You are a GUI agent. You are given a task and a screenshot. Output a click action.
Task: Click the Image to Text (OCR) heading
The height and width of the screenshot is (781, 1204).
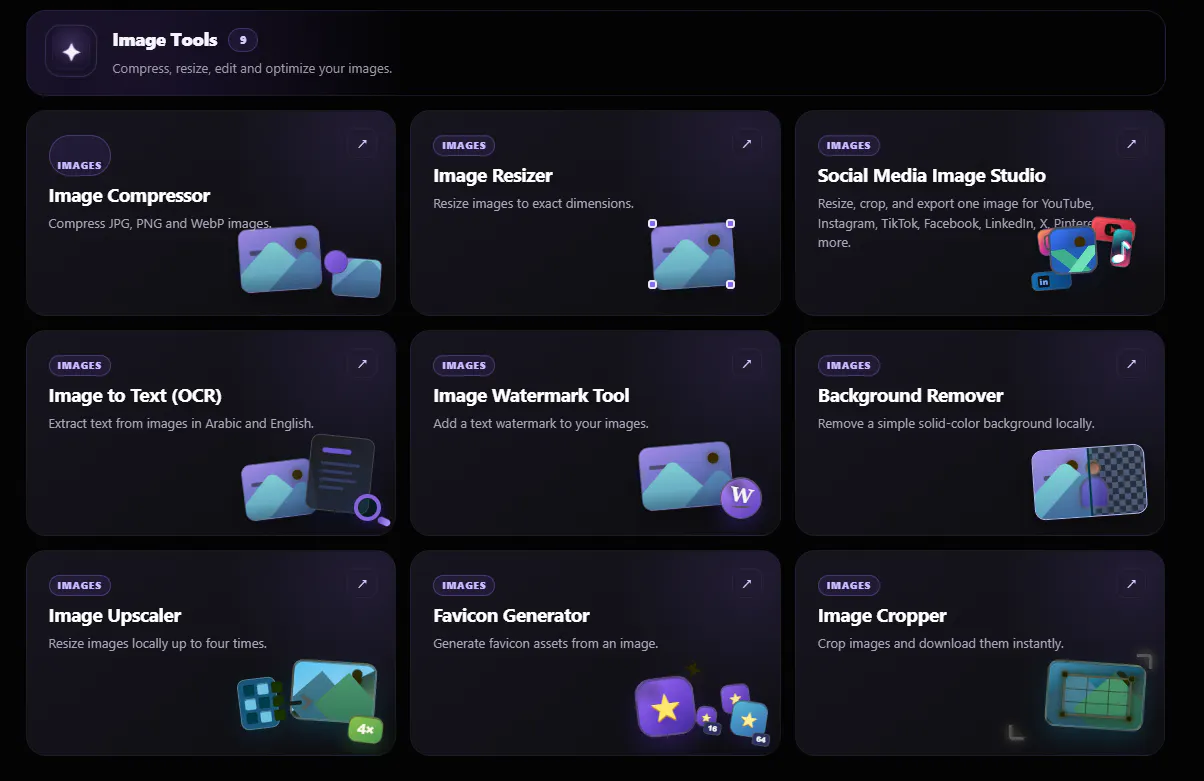coord(135,396)
